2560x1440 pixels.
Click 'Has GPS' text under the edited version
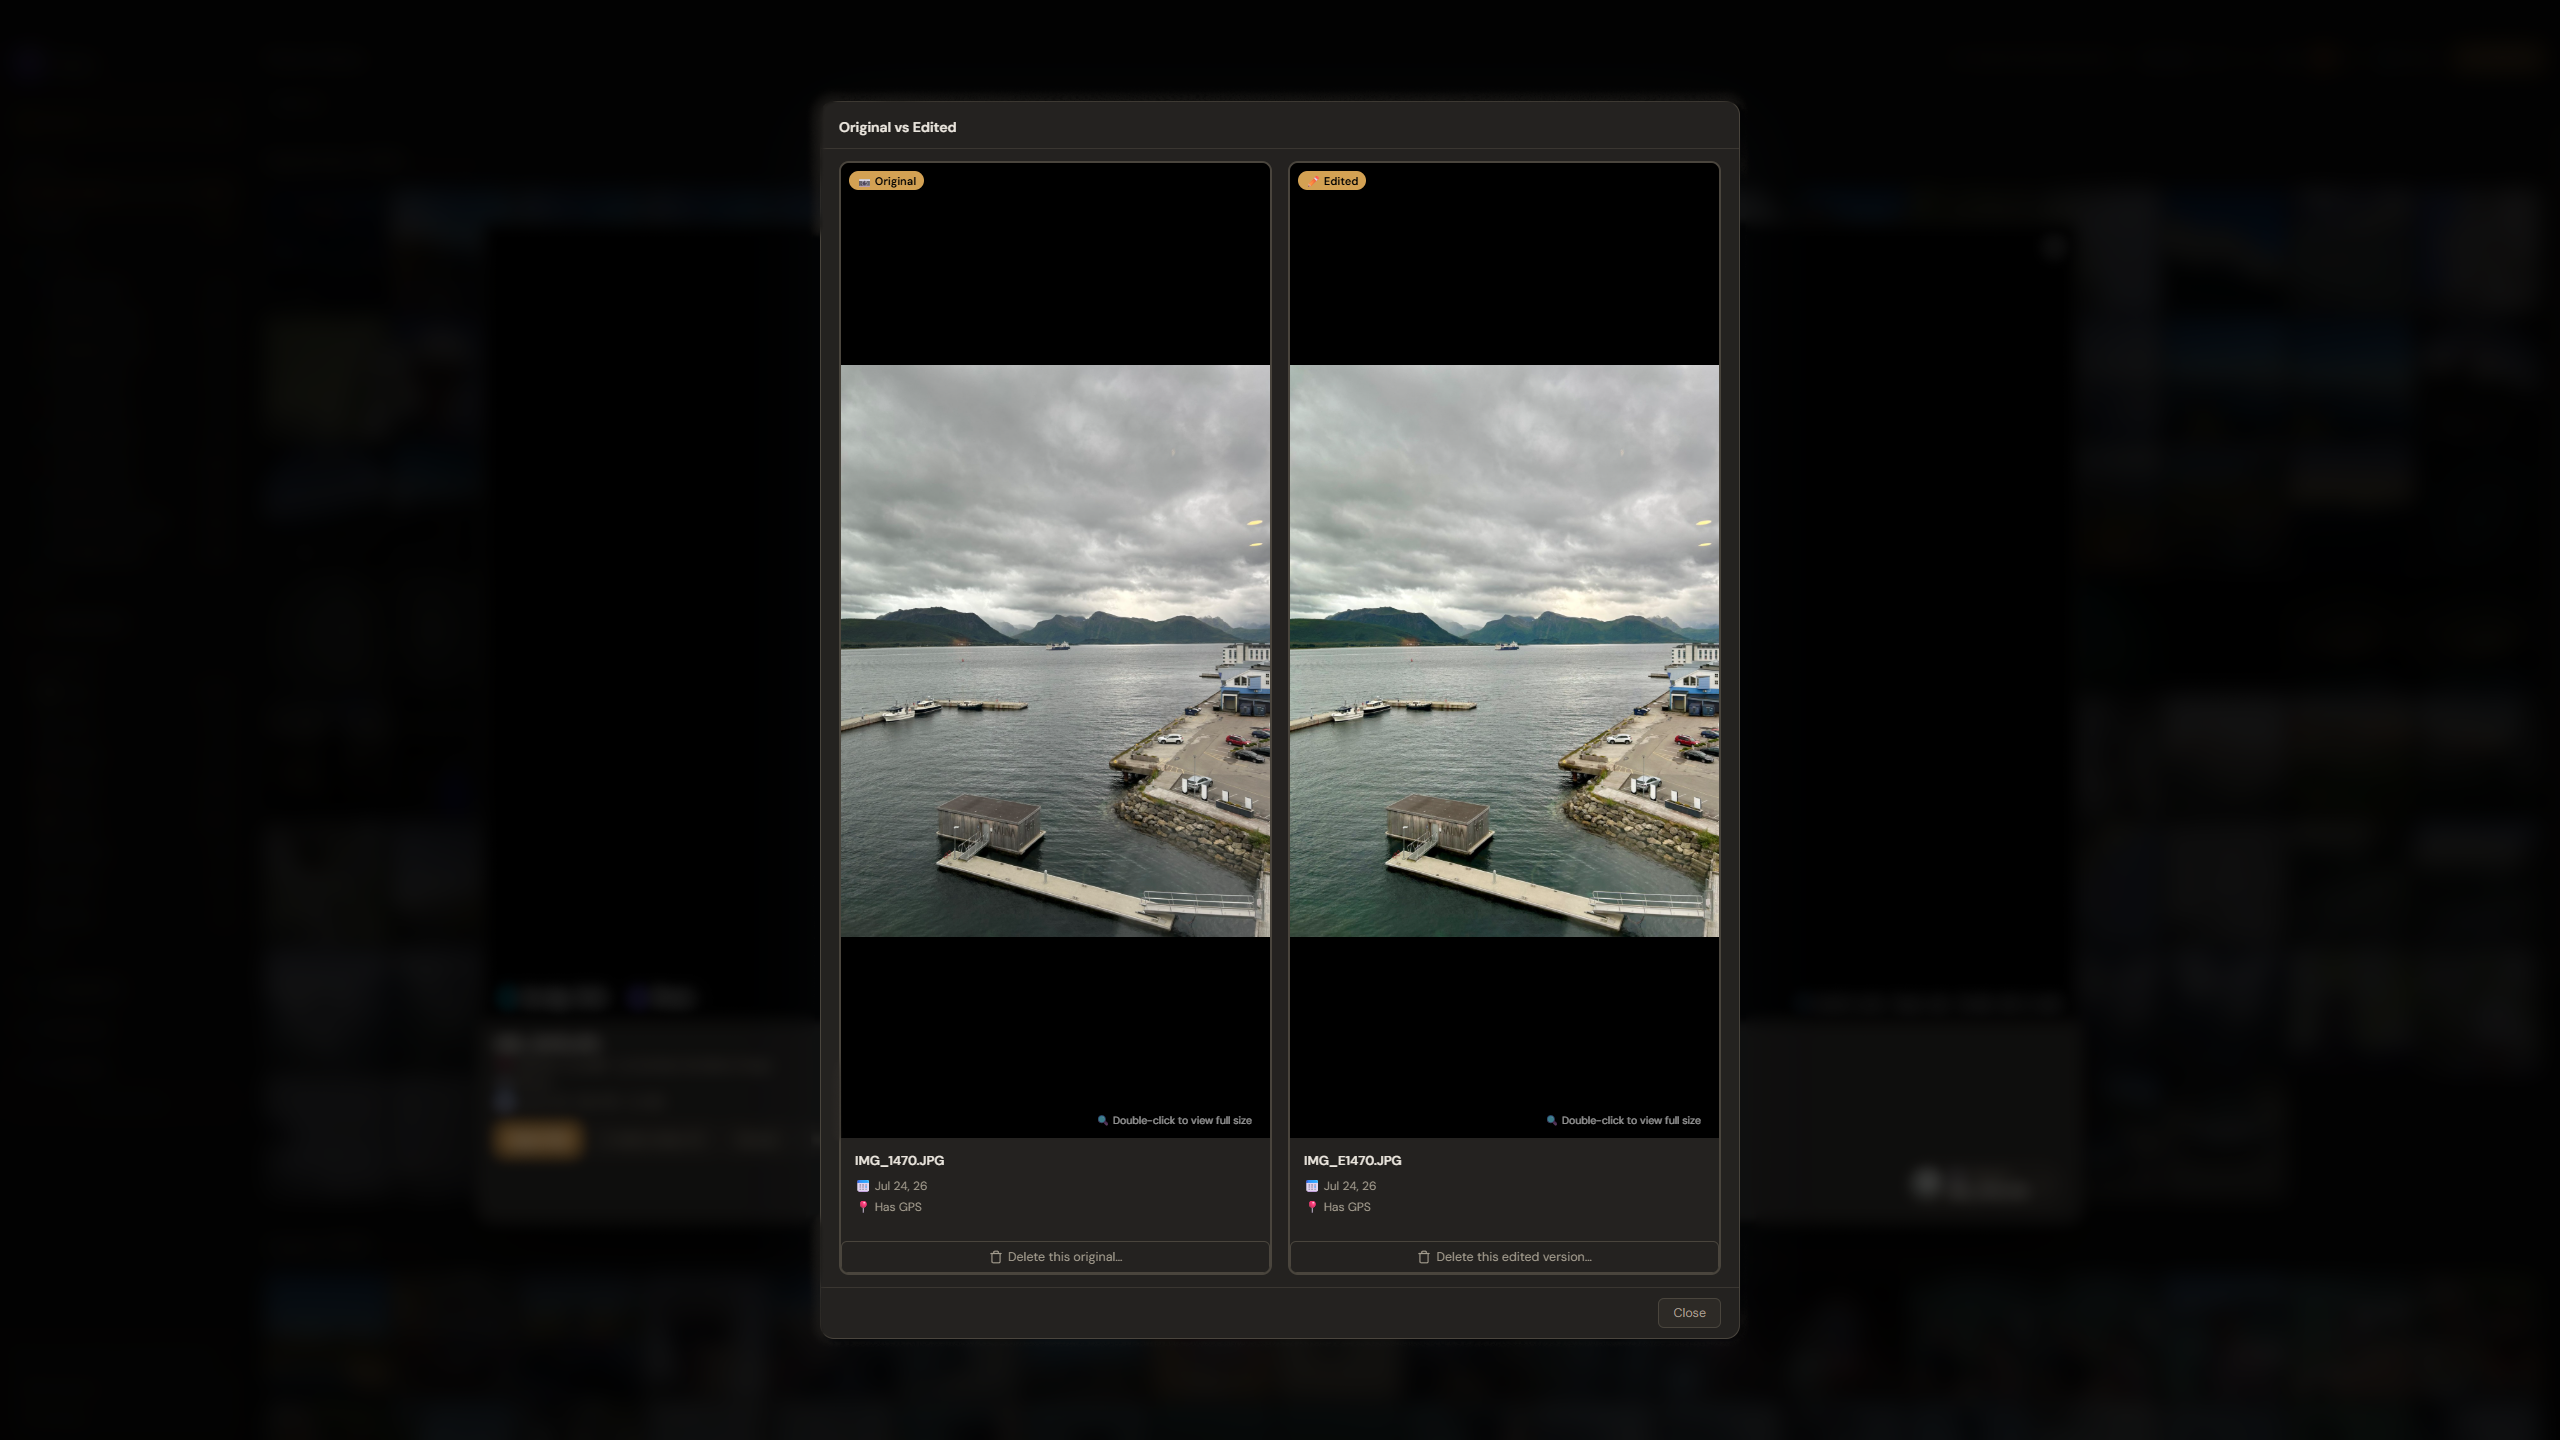coord(1347,1207)
